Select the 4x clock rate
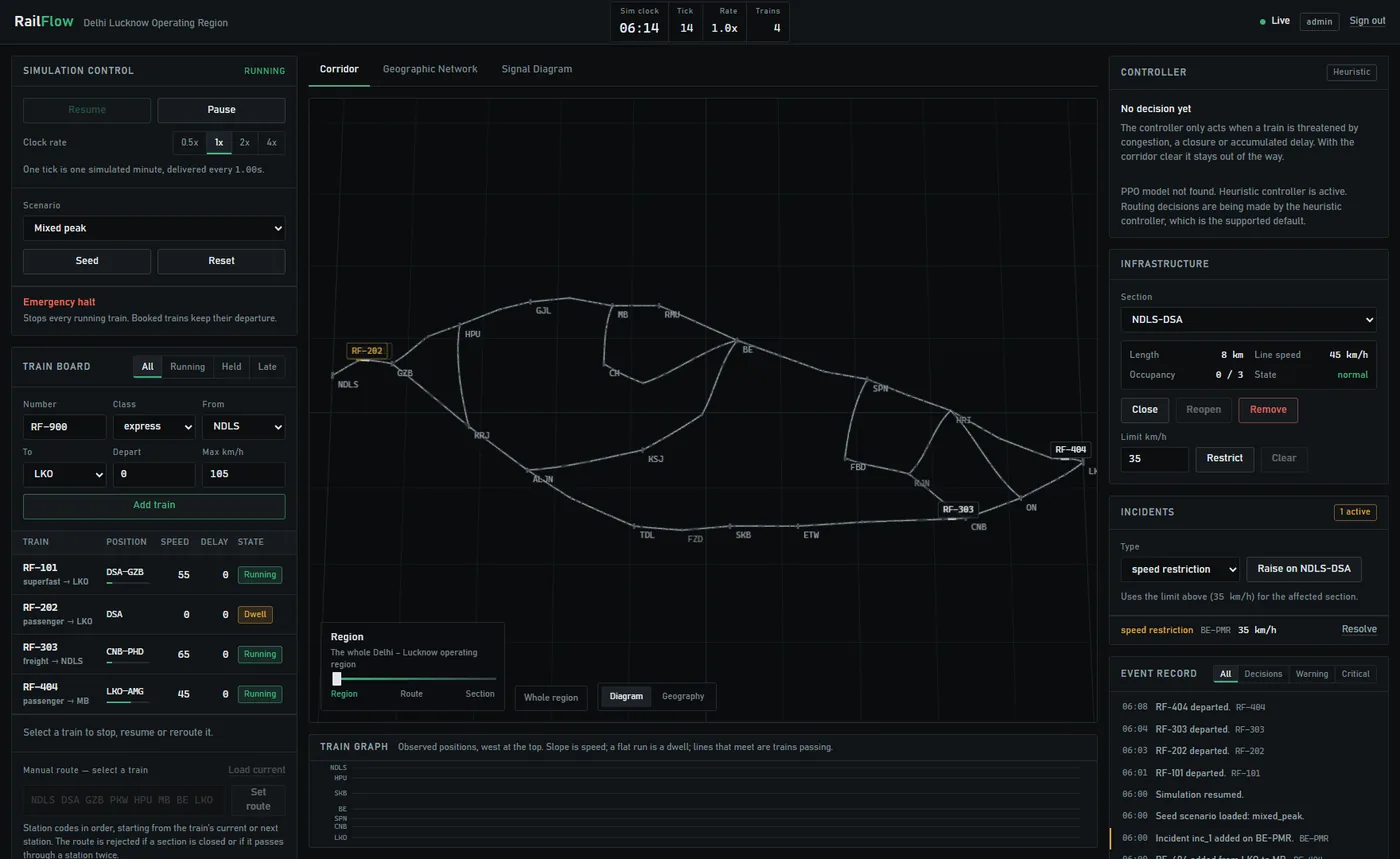 click(271, 143)
